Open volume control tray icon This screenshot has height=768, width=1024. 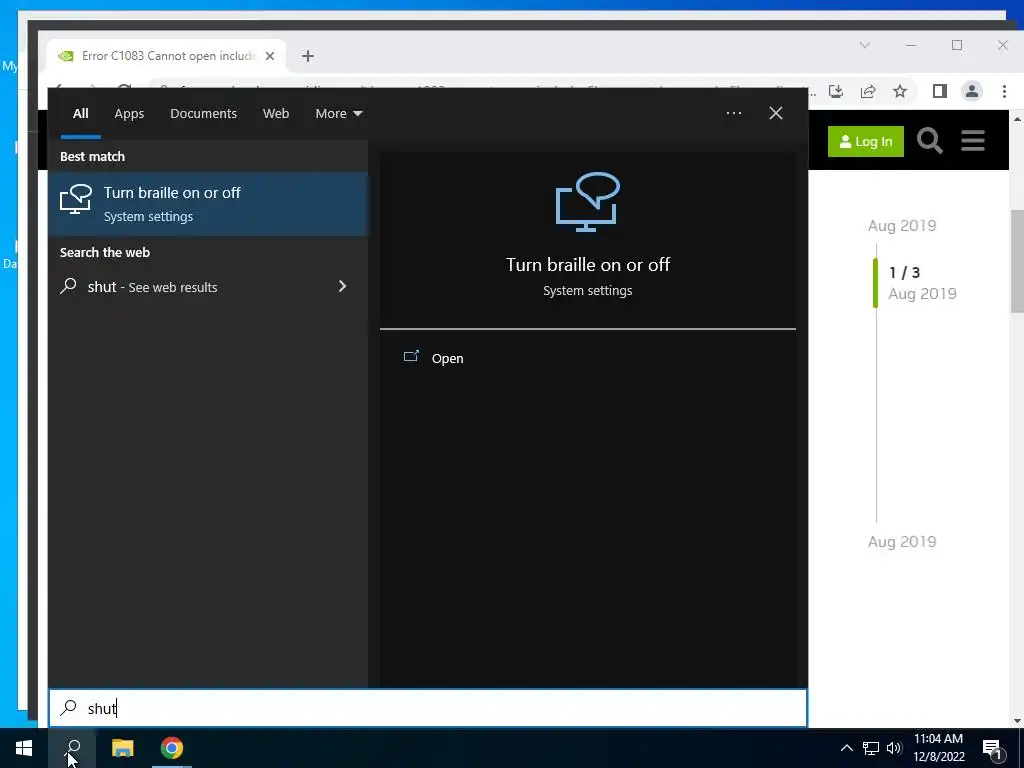(894, 748)
